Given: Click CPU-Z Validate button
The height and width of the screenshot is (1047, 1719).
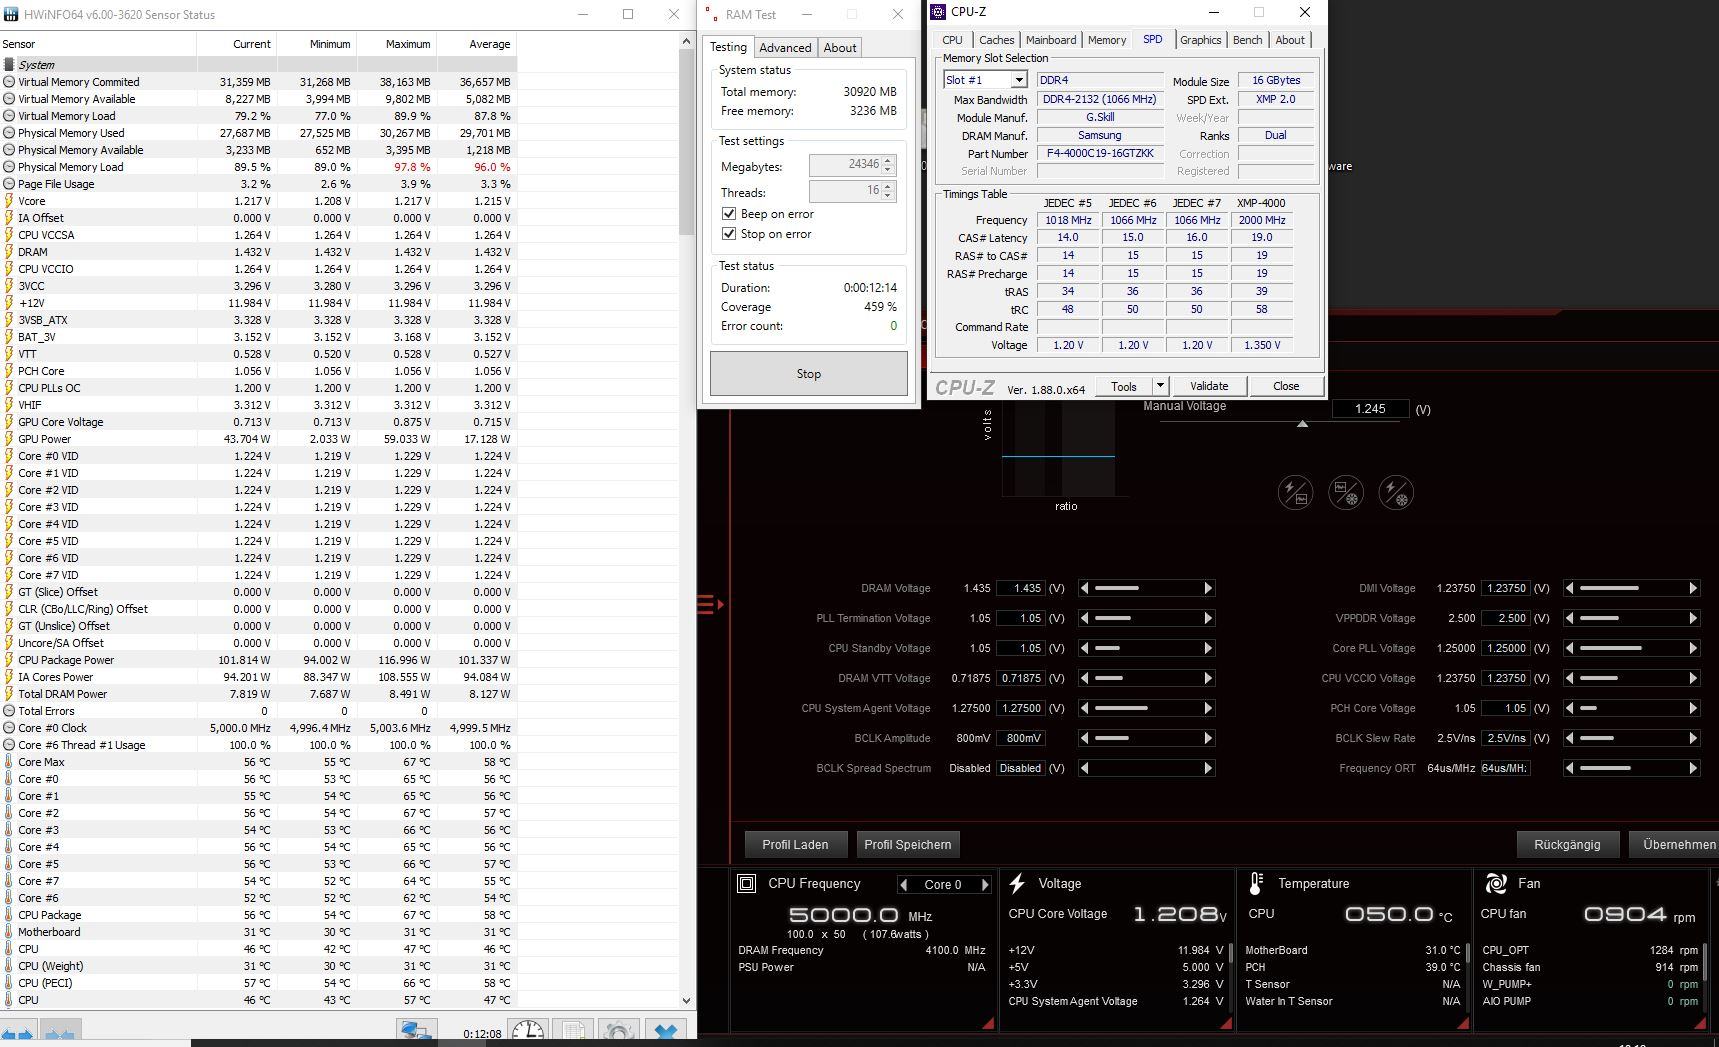Looking at the screenshot, I should coord(1209,386).
